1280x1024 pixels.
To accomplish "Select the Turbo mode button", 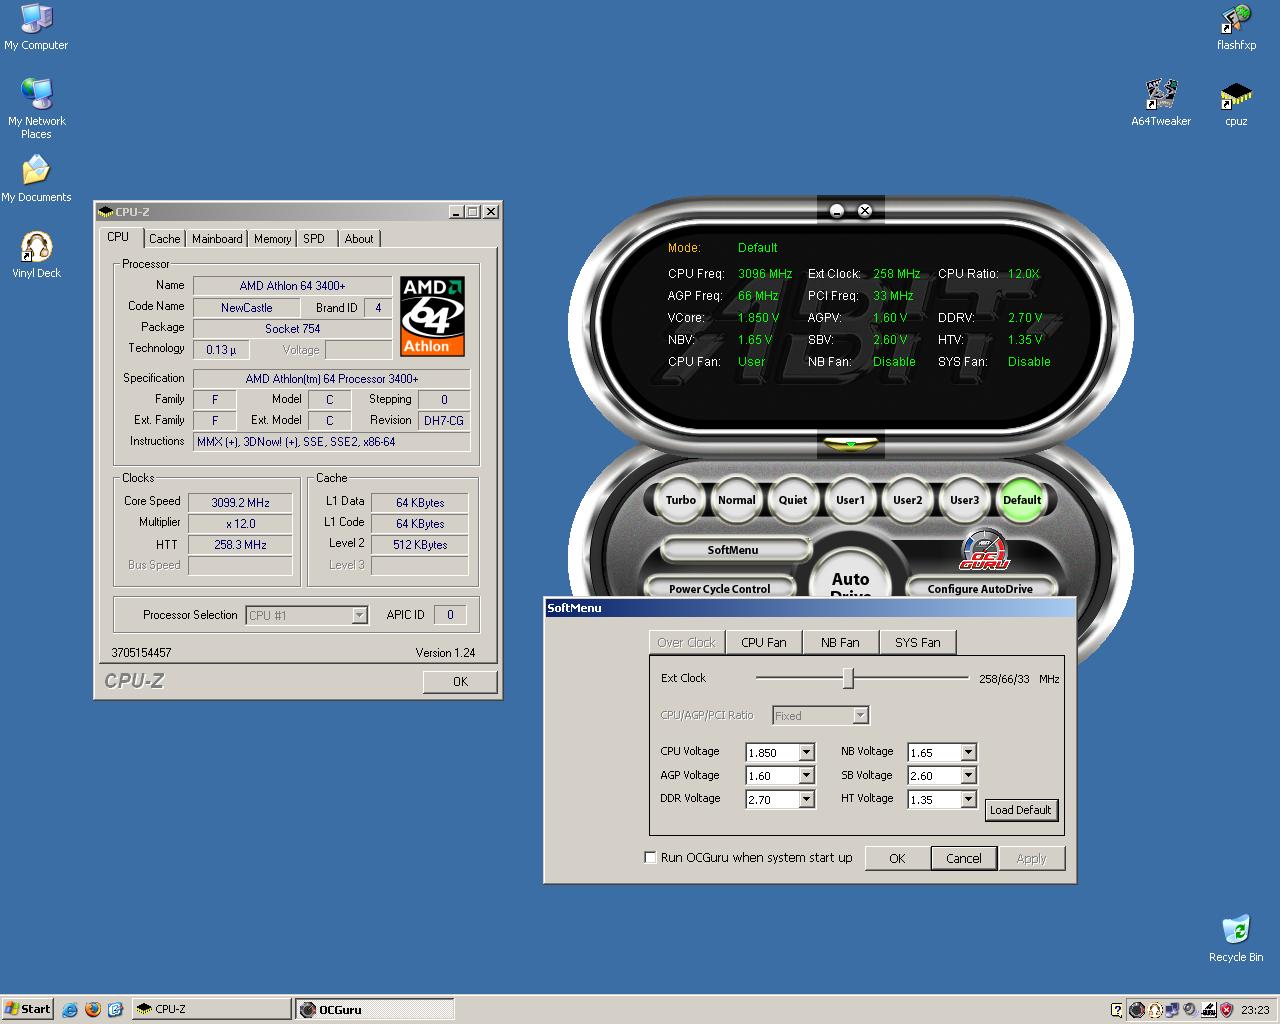I will coord(681,500).
